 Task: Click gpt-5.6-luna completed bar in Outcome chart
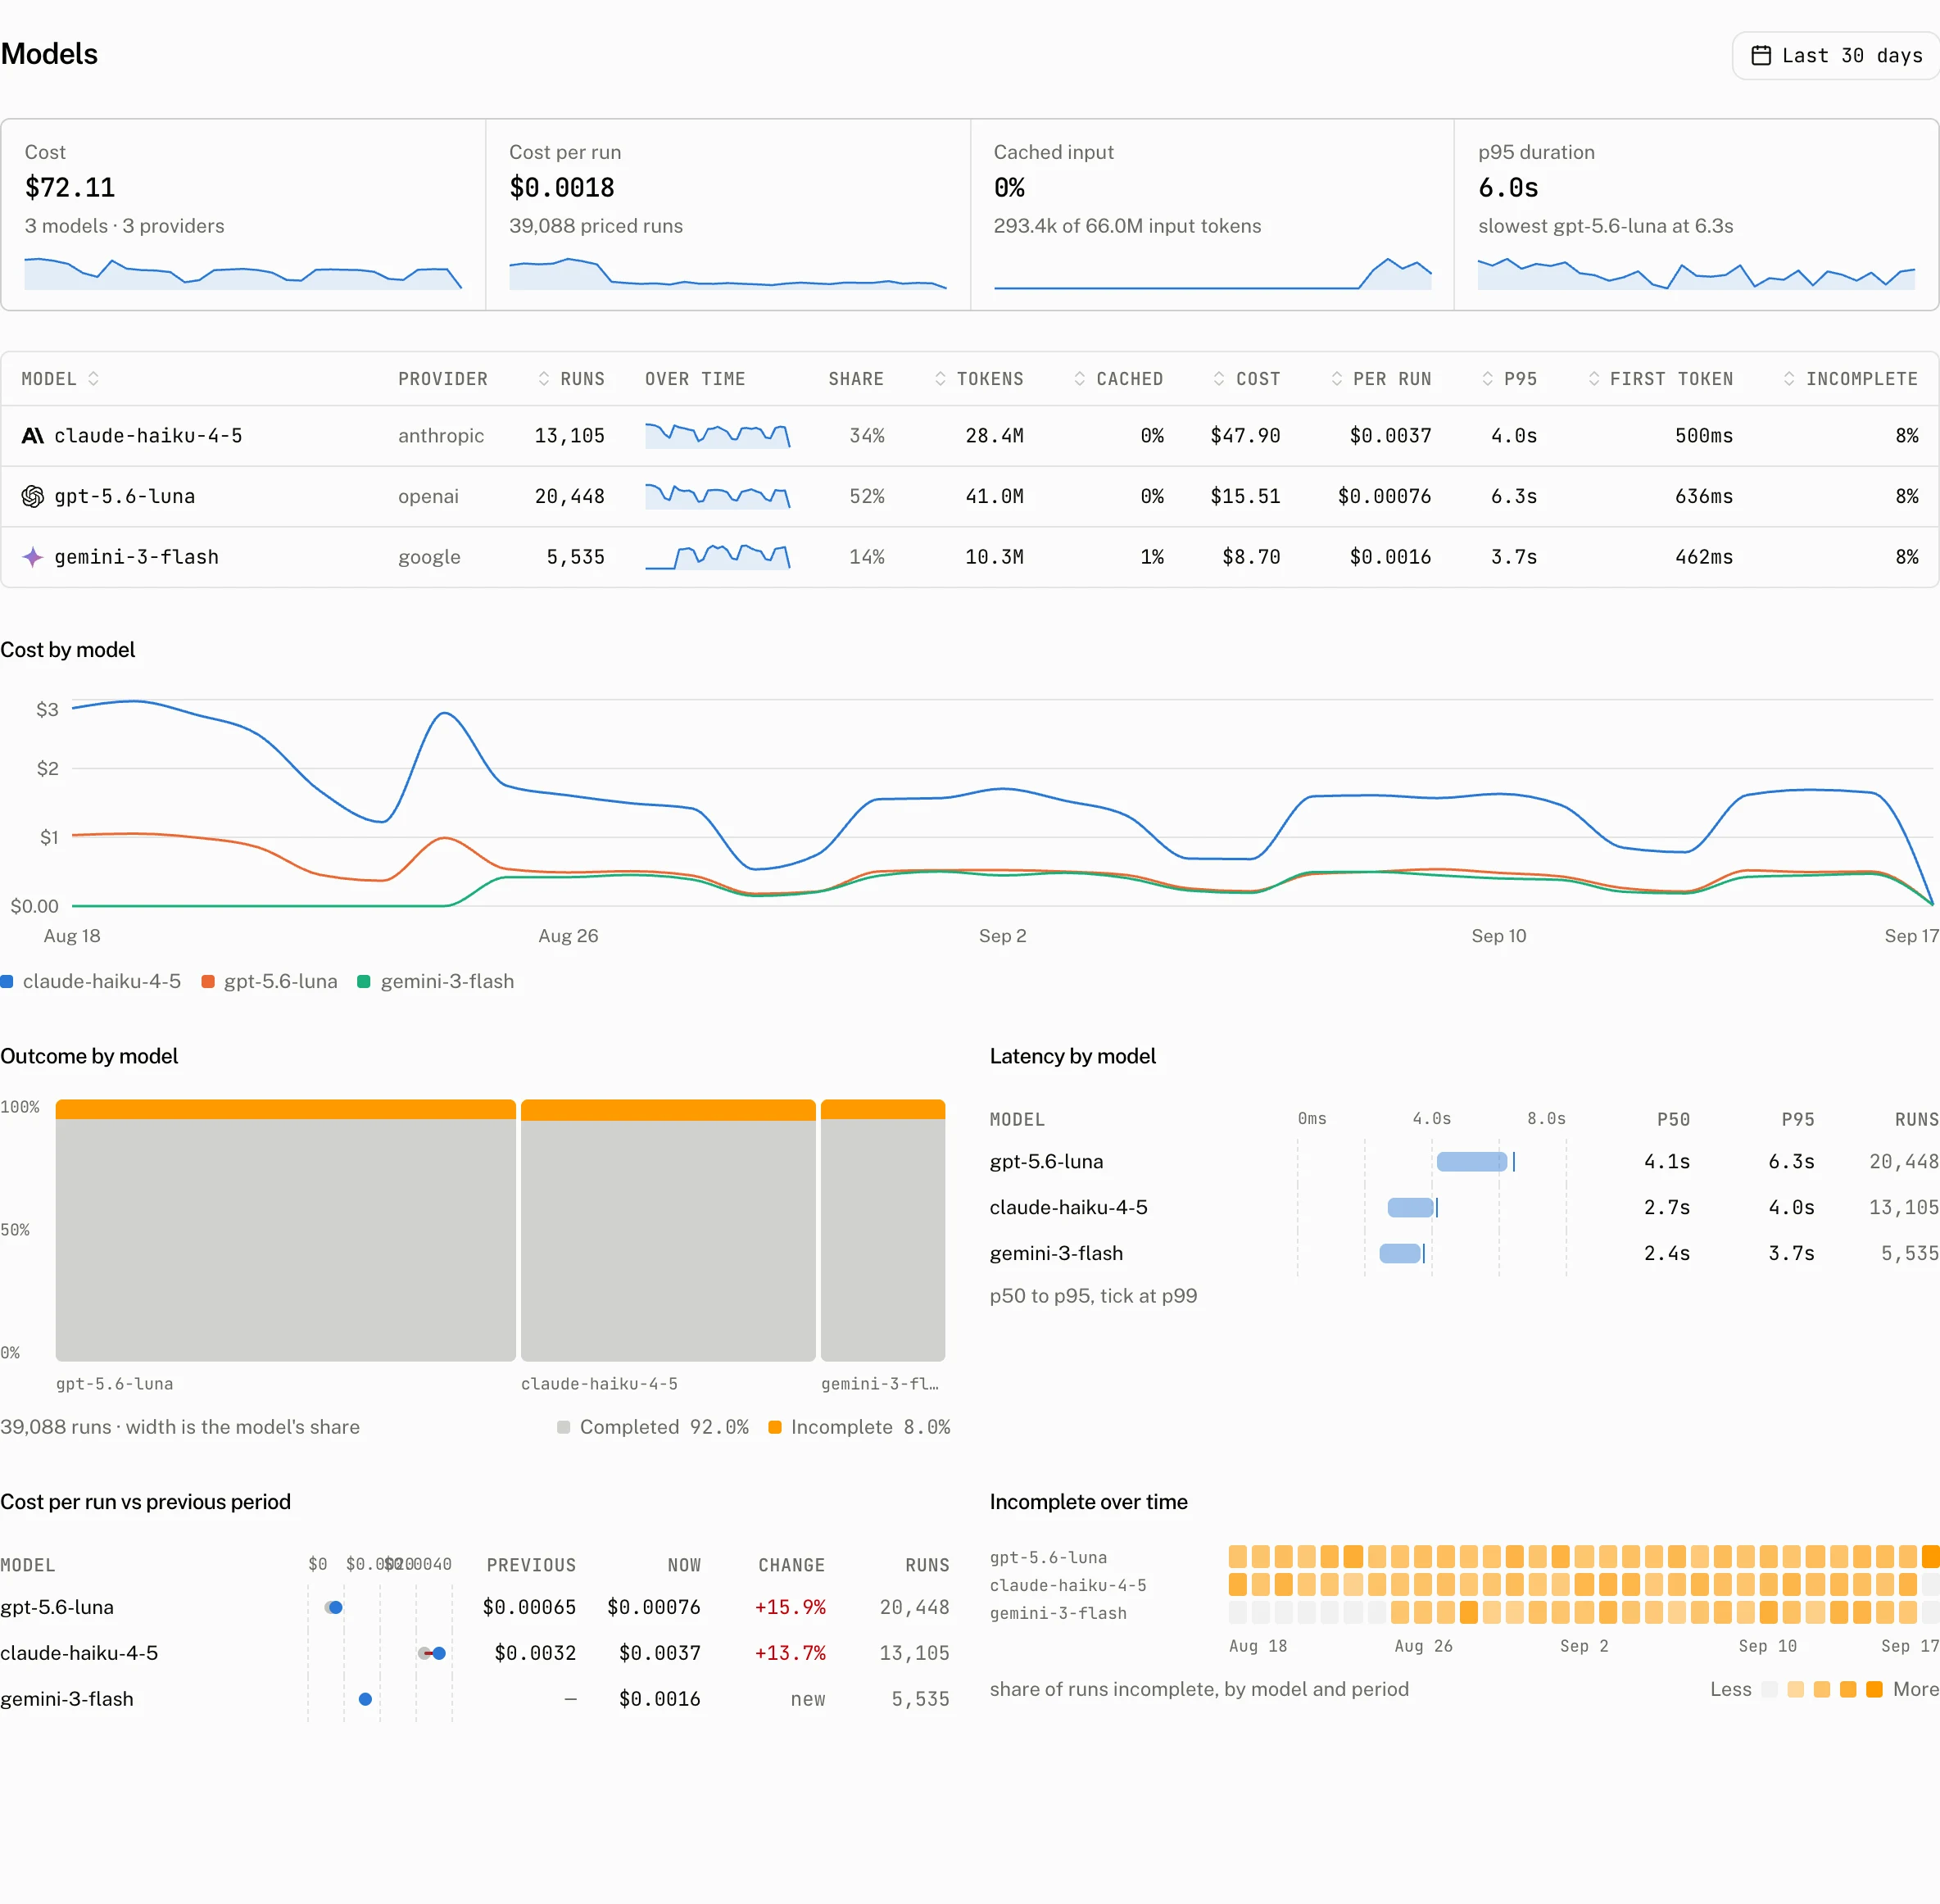286,1240
